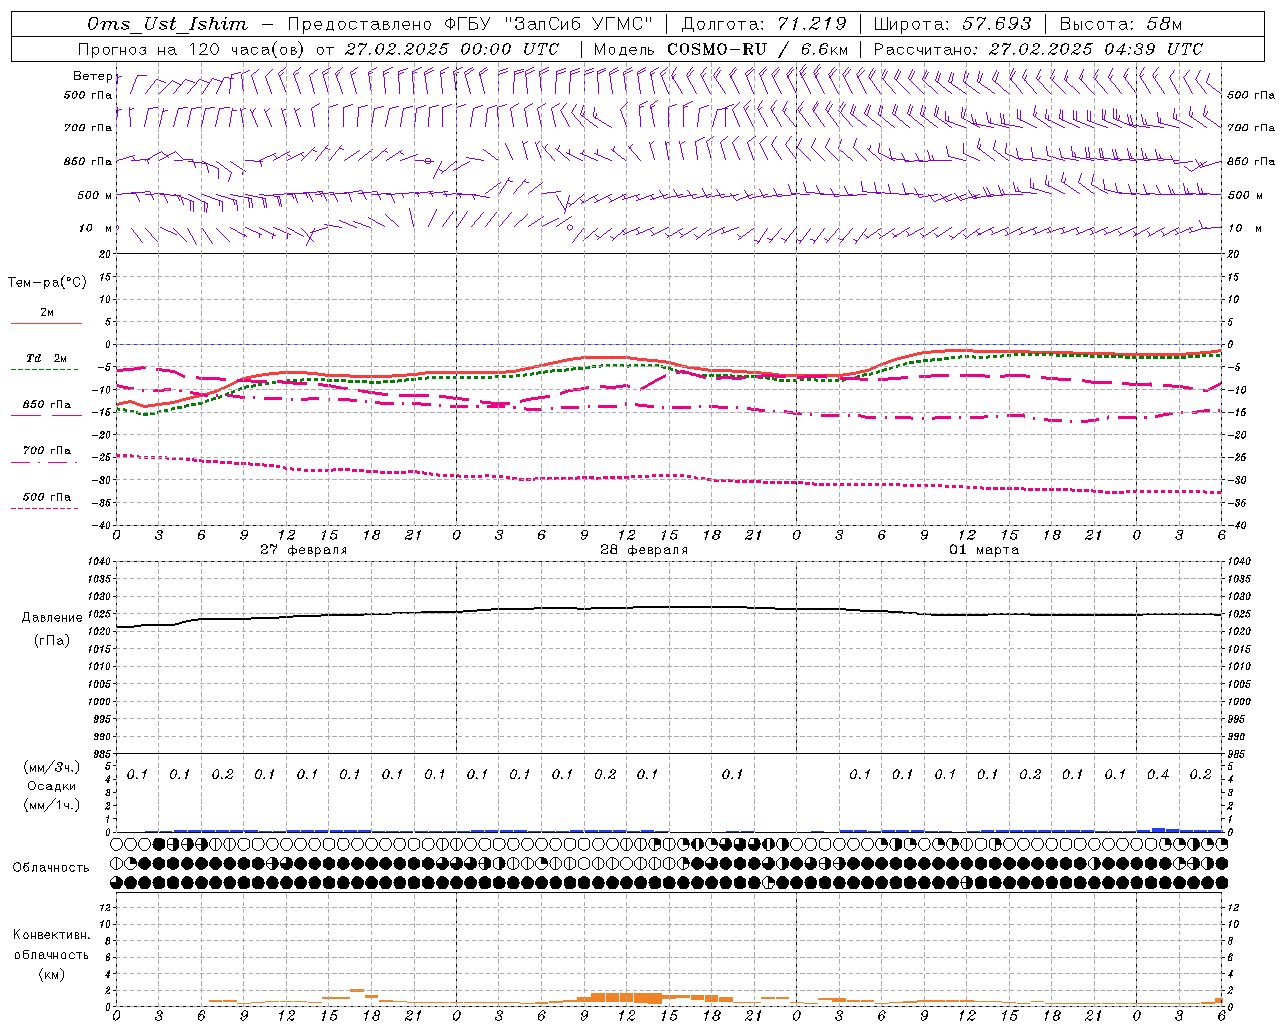The width and height of the screenshot is (1280, 1024).
Task: Click the computed time Рассчитано: 27.02.2025 04:39 UTC
Action: 1038,49
